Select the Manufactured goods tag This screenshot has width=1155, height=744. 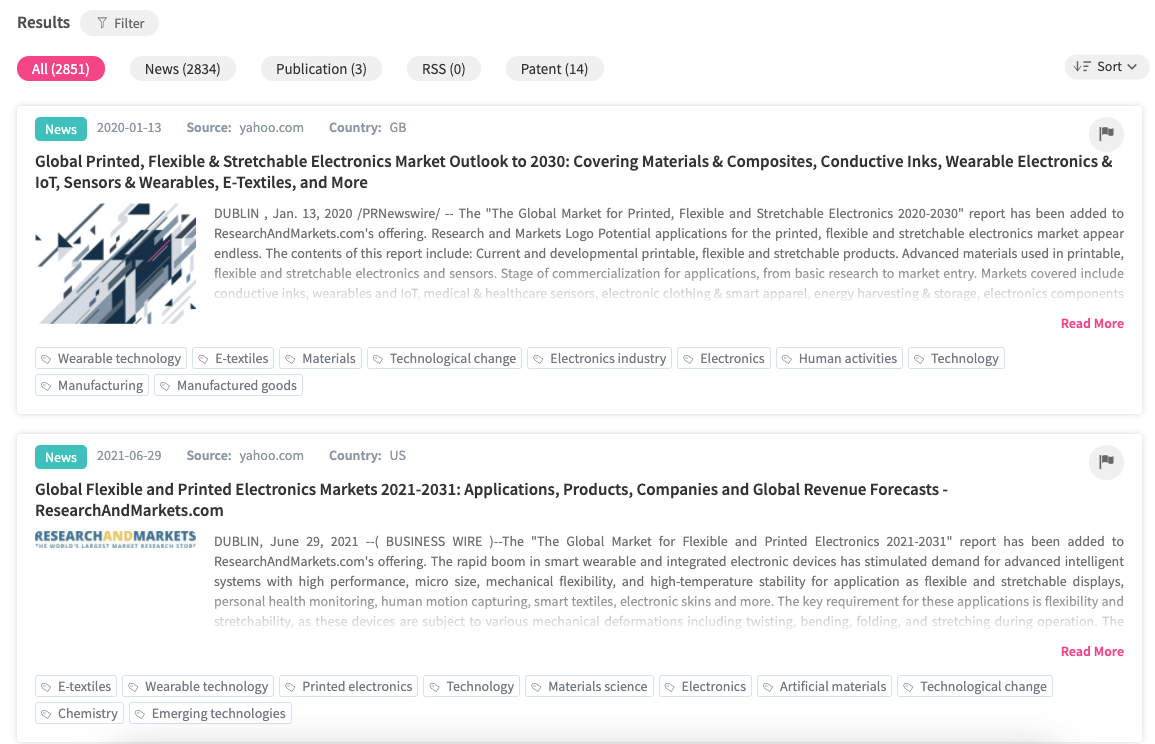click(228, 385)
